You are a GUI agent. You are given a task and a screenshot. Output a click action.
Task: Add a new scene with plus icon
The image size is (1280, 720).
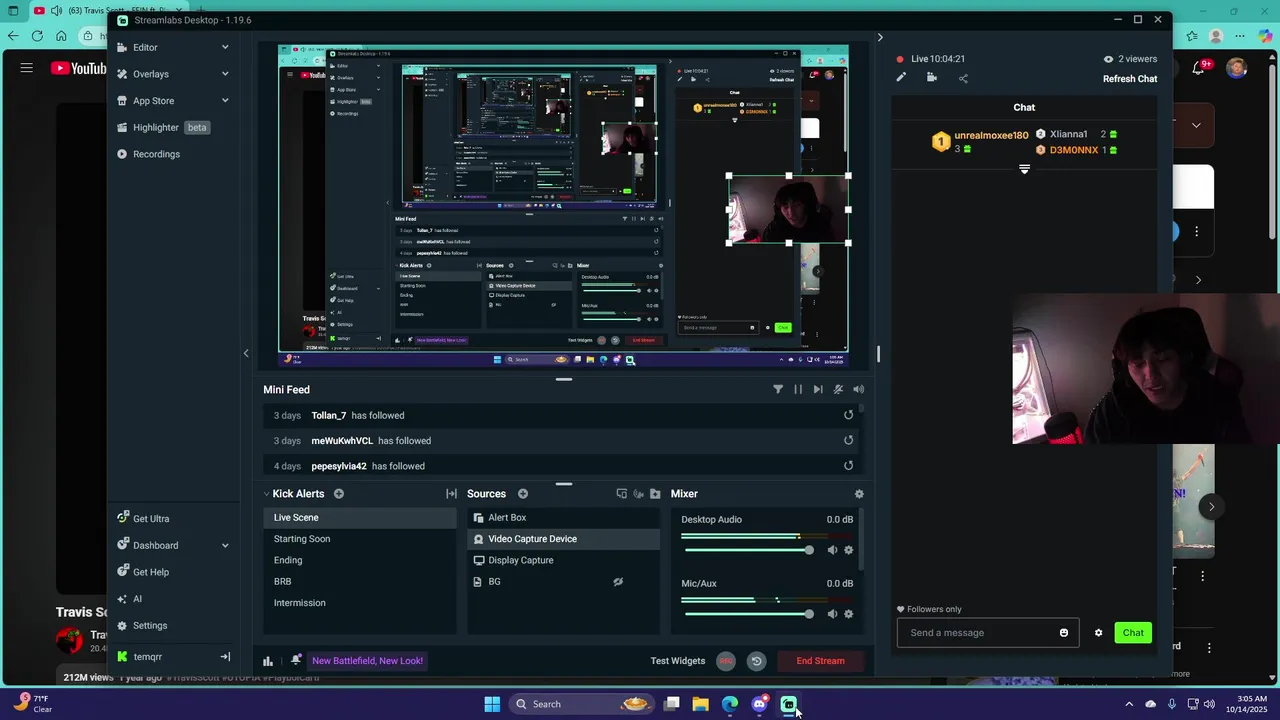click(339, 494)
